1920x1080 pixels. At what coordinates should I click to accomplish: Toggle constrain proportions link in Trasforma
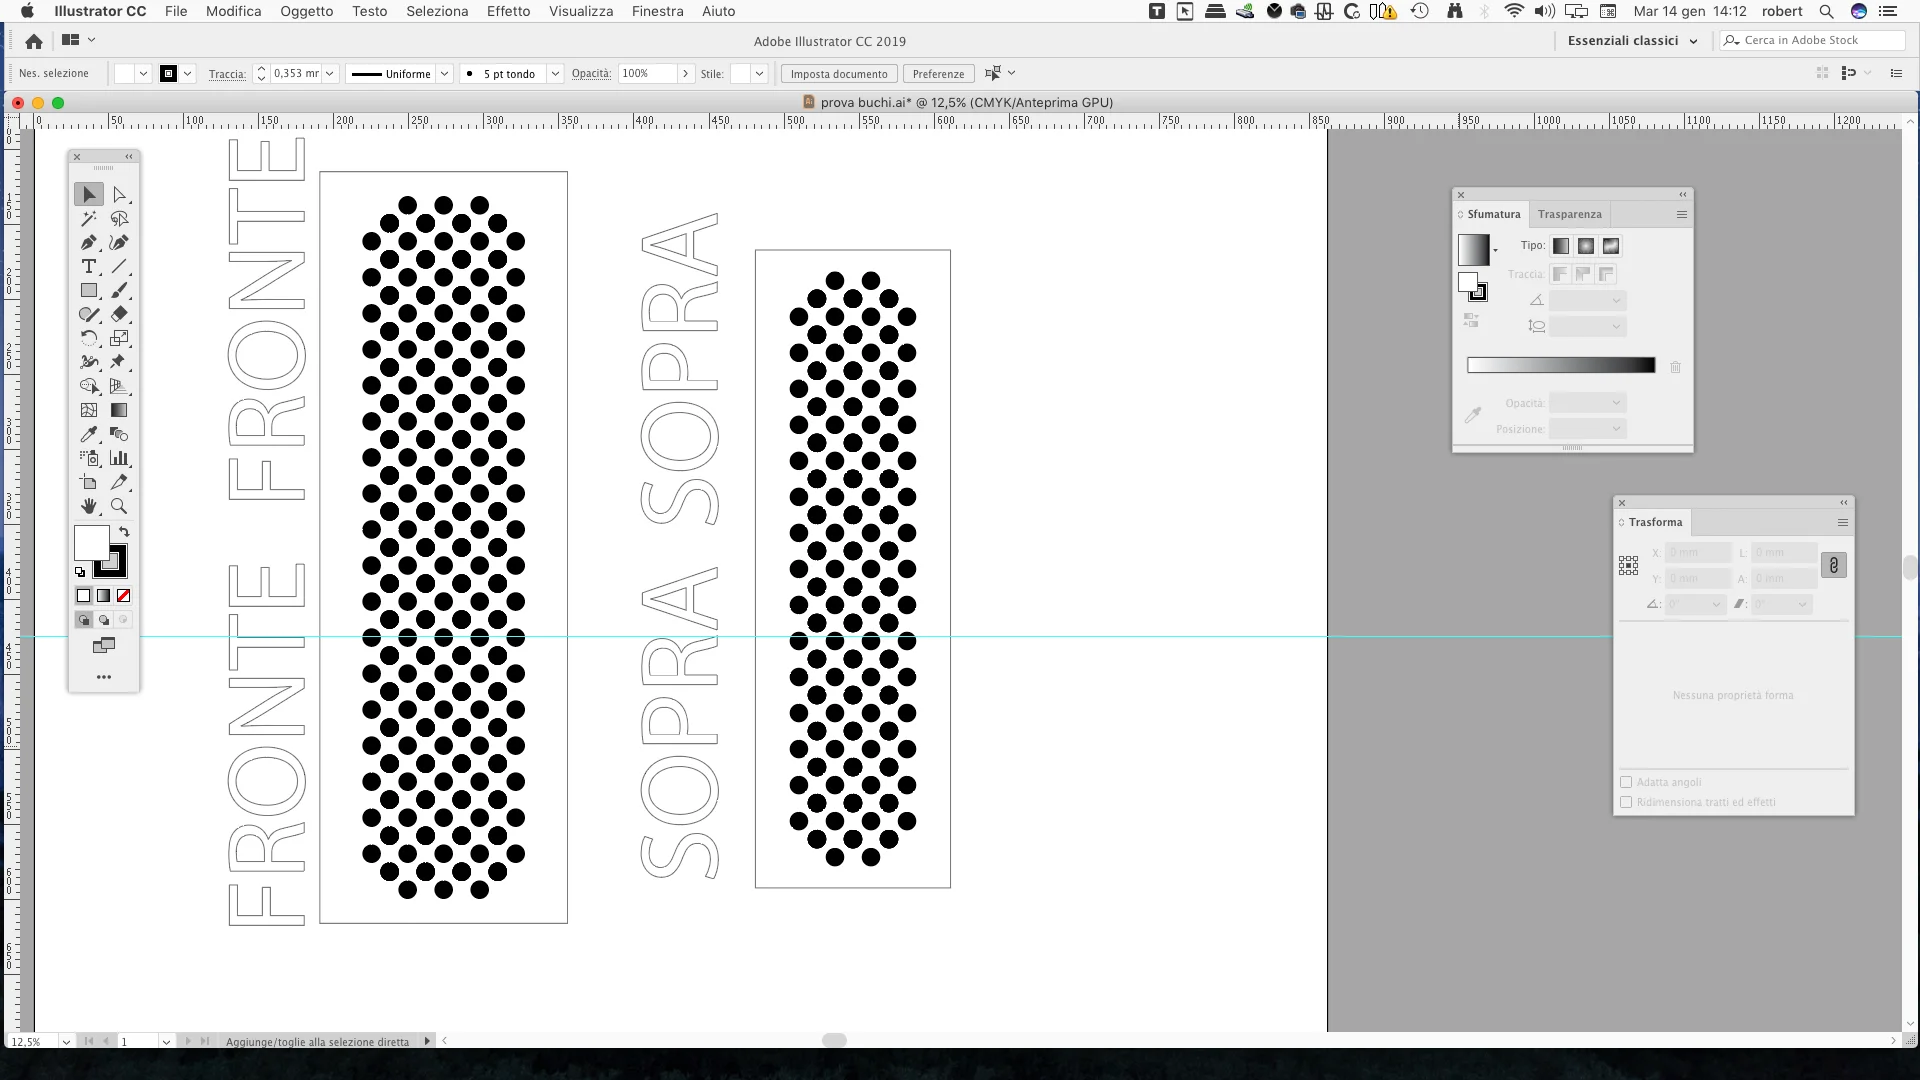click(x=1833, y=565)
